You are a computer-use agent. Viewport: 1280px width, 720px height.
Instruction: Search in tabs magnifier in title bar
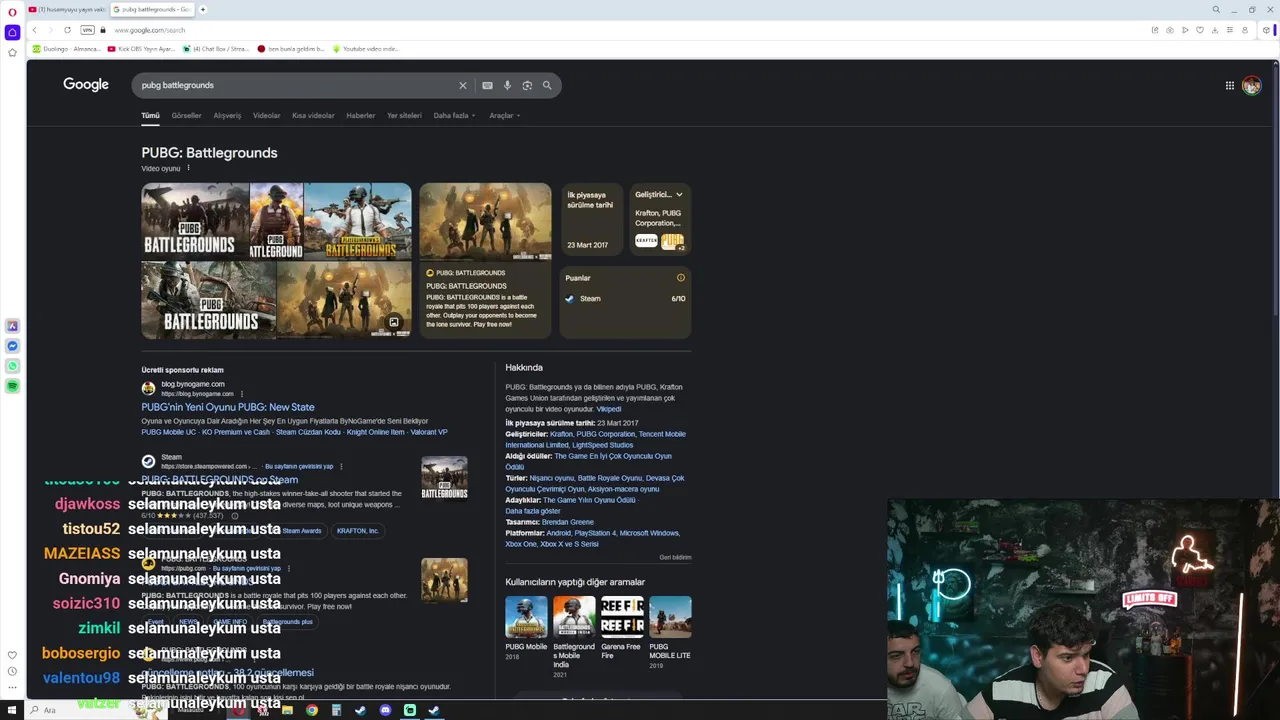click(1216, 9)
